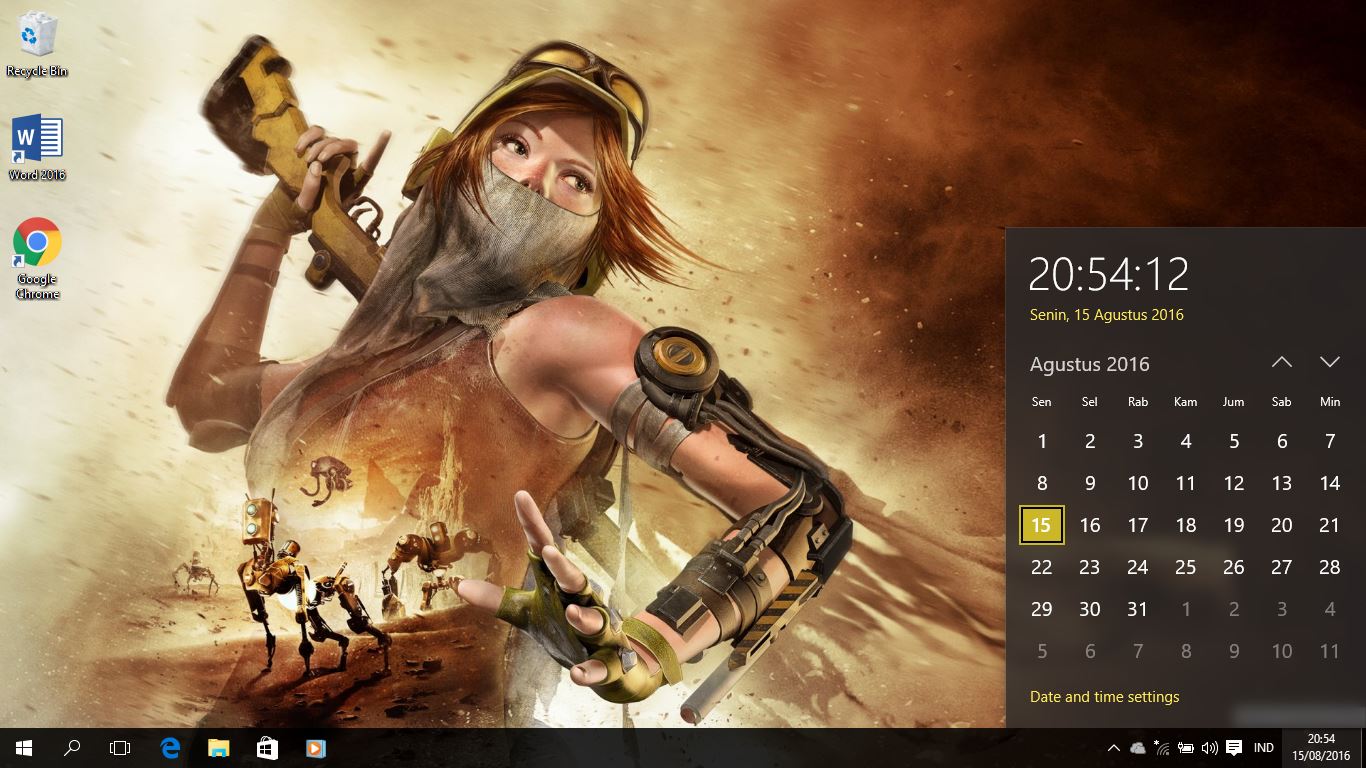Viewport: 1366px width, 768px height.
Task: Select Agustus day 8 in the calendar
Action: pos(1041,483)
